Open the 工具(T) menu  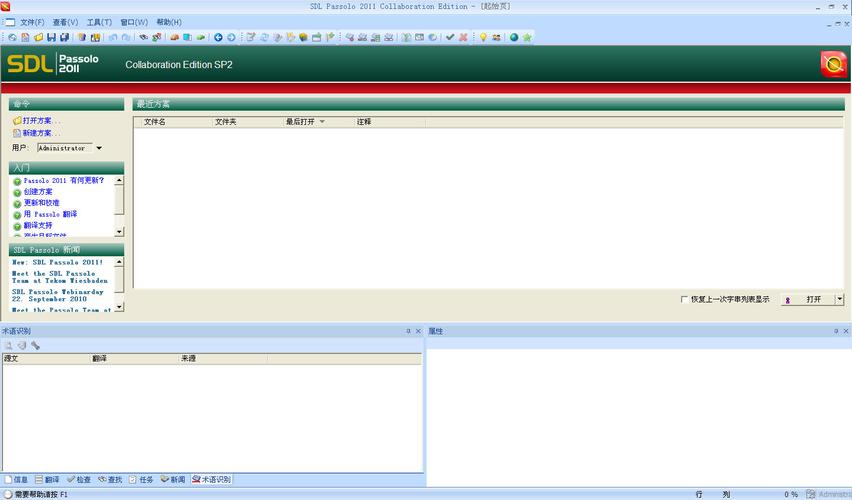point(99,22)
